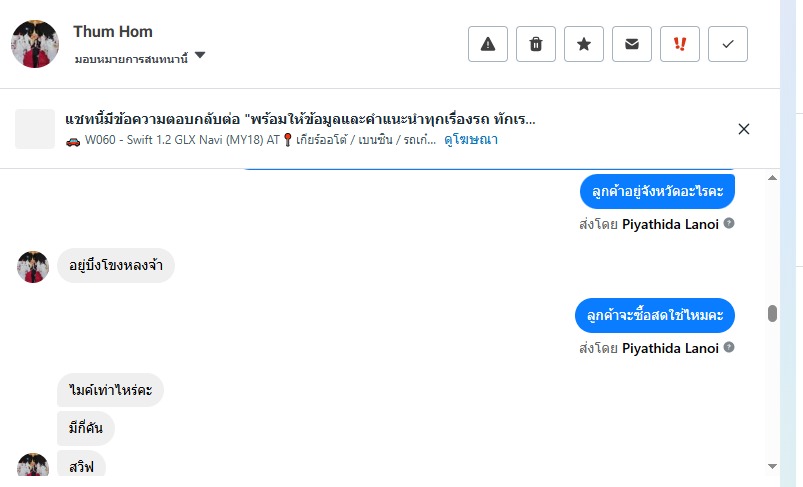Click info icon beside first Piyathida Lanoi
This screenshot has height=487, width=803.
pyautogui.click(x=729, y=223)
